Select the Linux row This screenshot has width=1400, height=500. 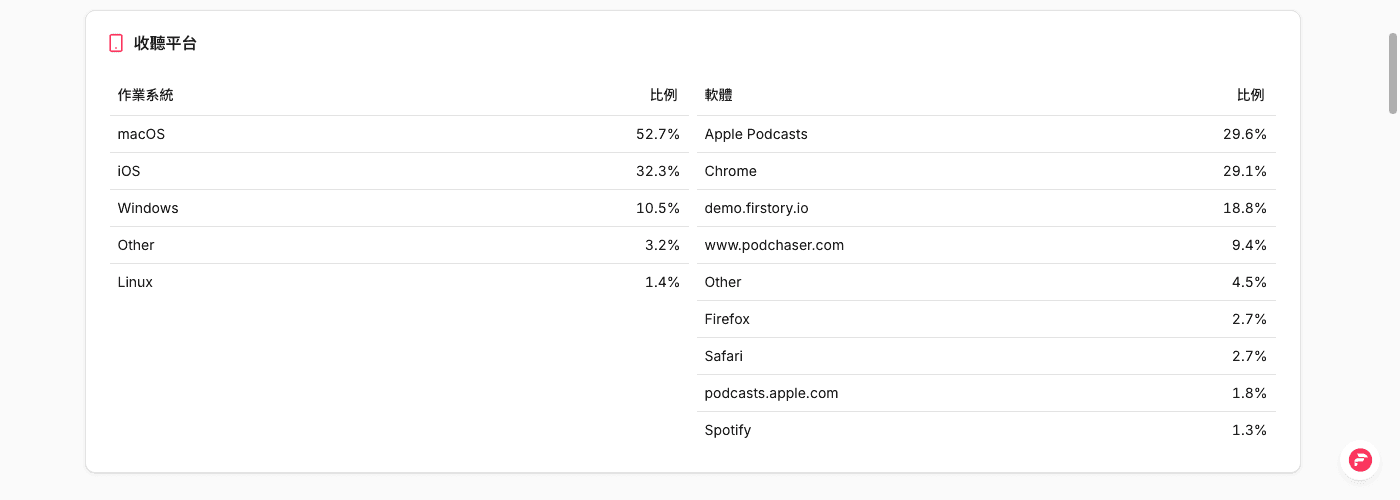click(399, 282)
